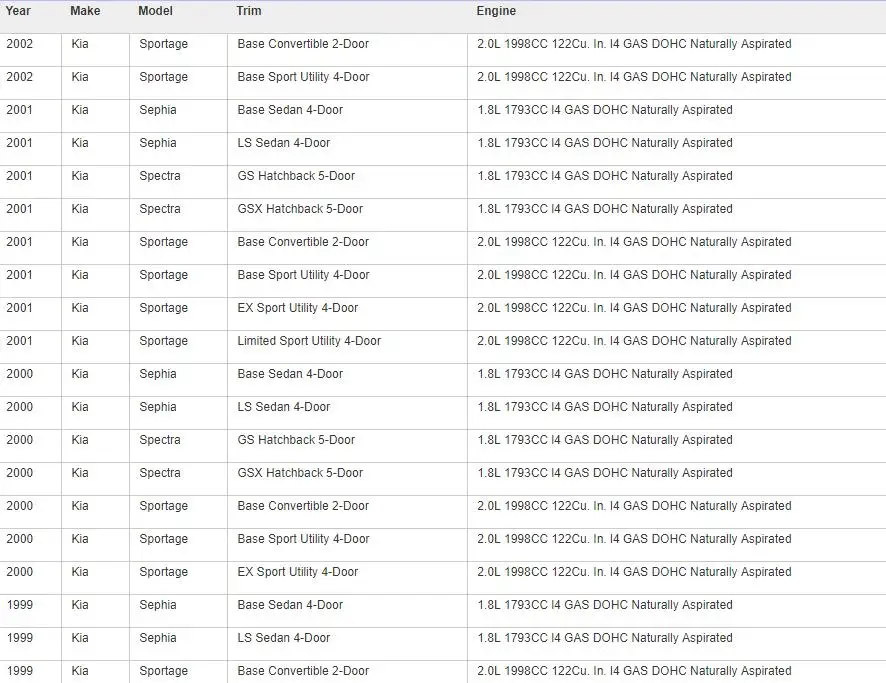Click the 2001 Sephia LS Sedan 4-Door trim
This screenshot has height=683, width=886.
(284, 143)
